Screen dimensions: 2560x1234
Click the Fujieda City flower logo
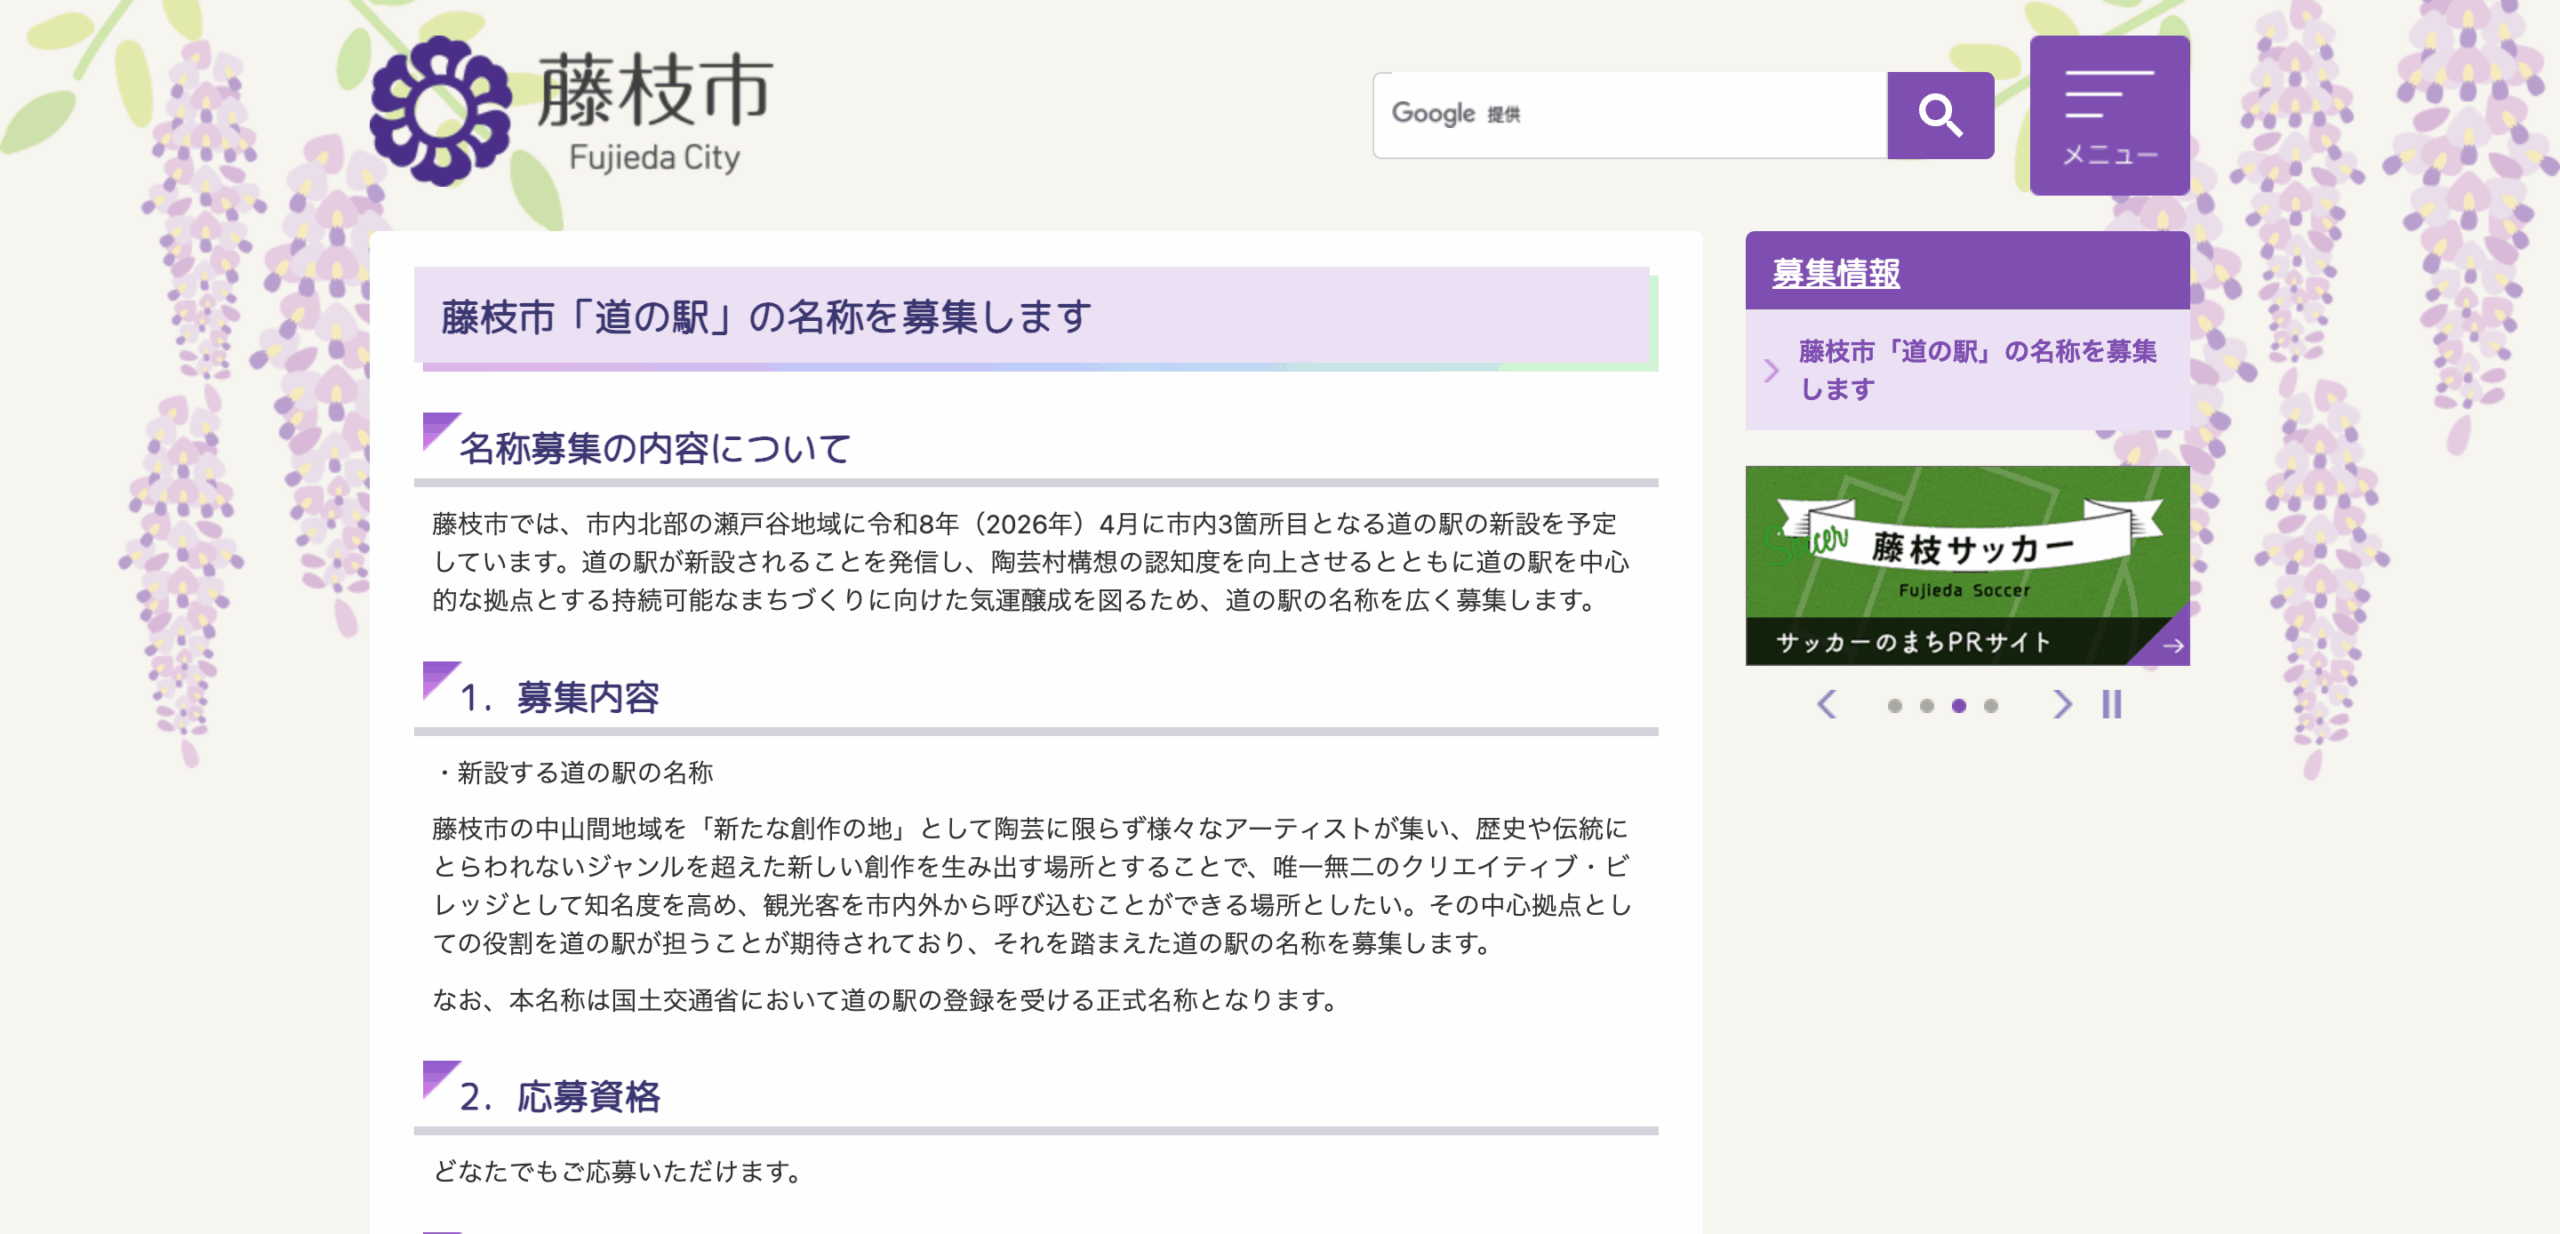440,111
